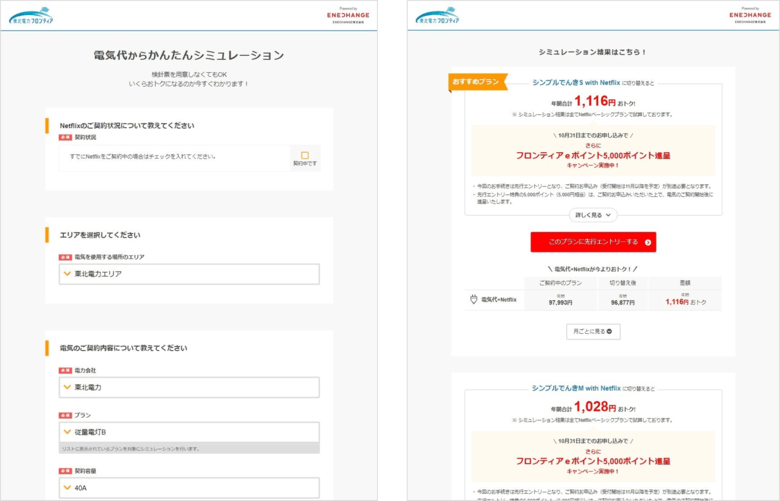Click the yellow chevron in the 40A dropdown
Screen dimensions: 780x501
click(67, 488)
